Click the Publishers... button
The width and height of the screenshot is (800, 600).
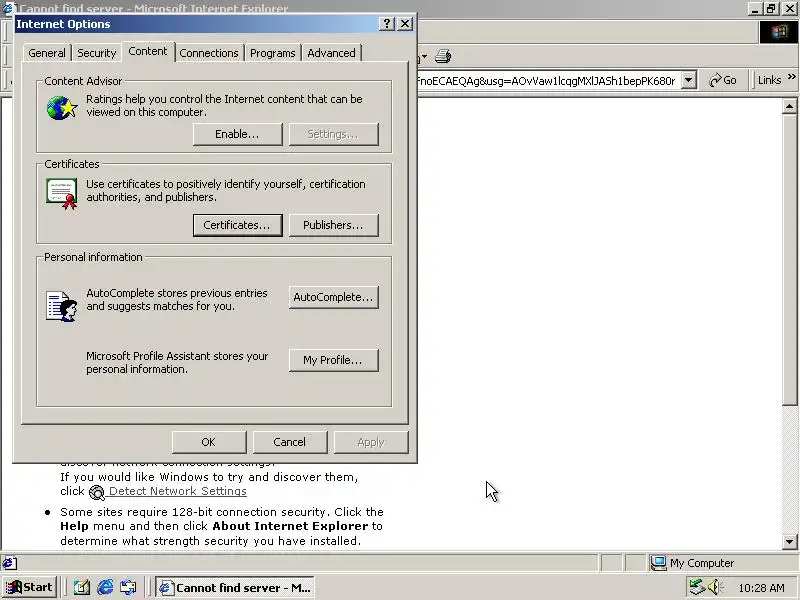click(334, 225)
